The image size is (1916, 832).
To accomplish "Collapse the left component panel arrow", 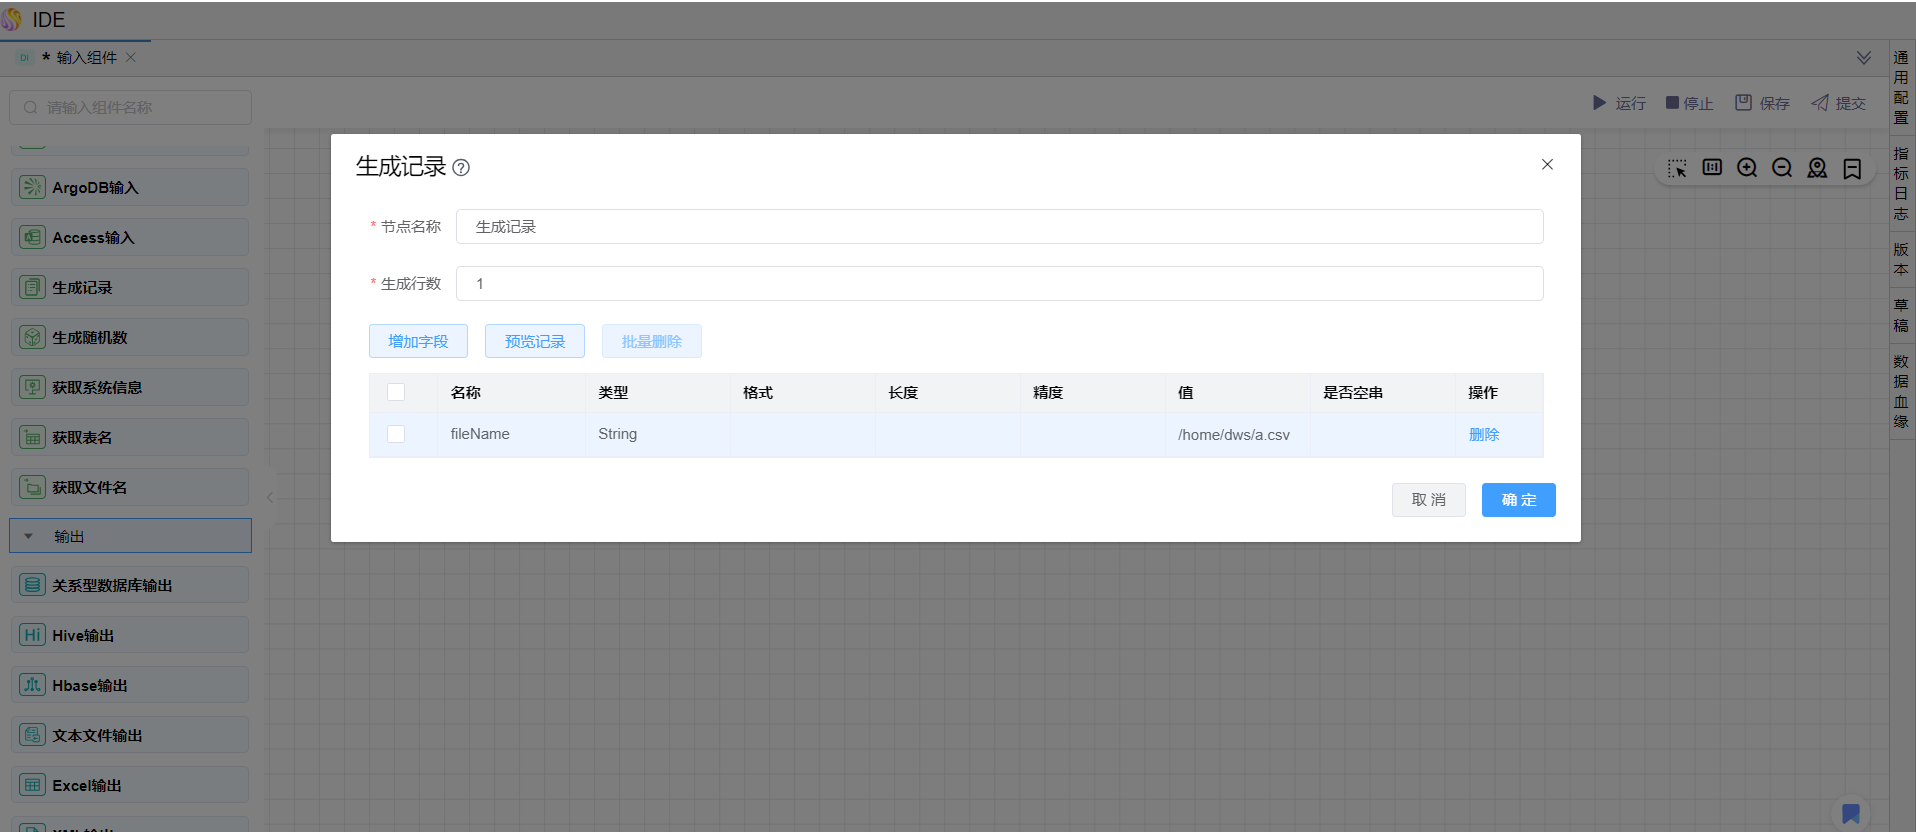I will coord(270,497).
